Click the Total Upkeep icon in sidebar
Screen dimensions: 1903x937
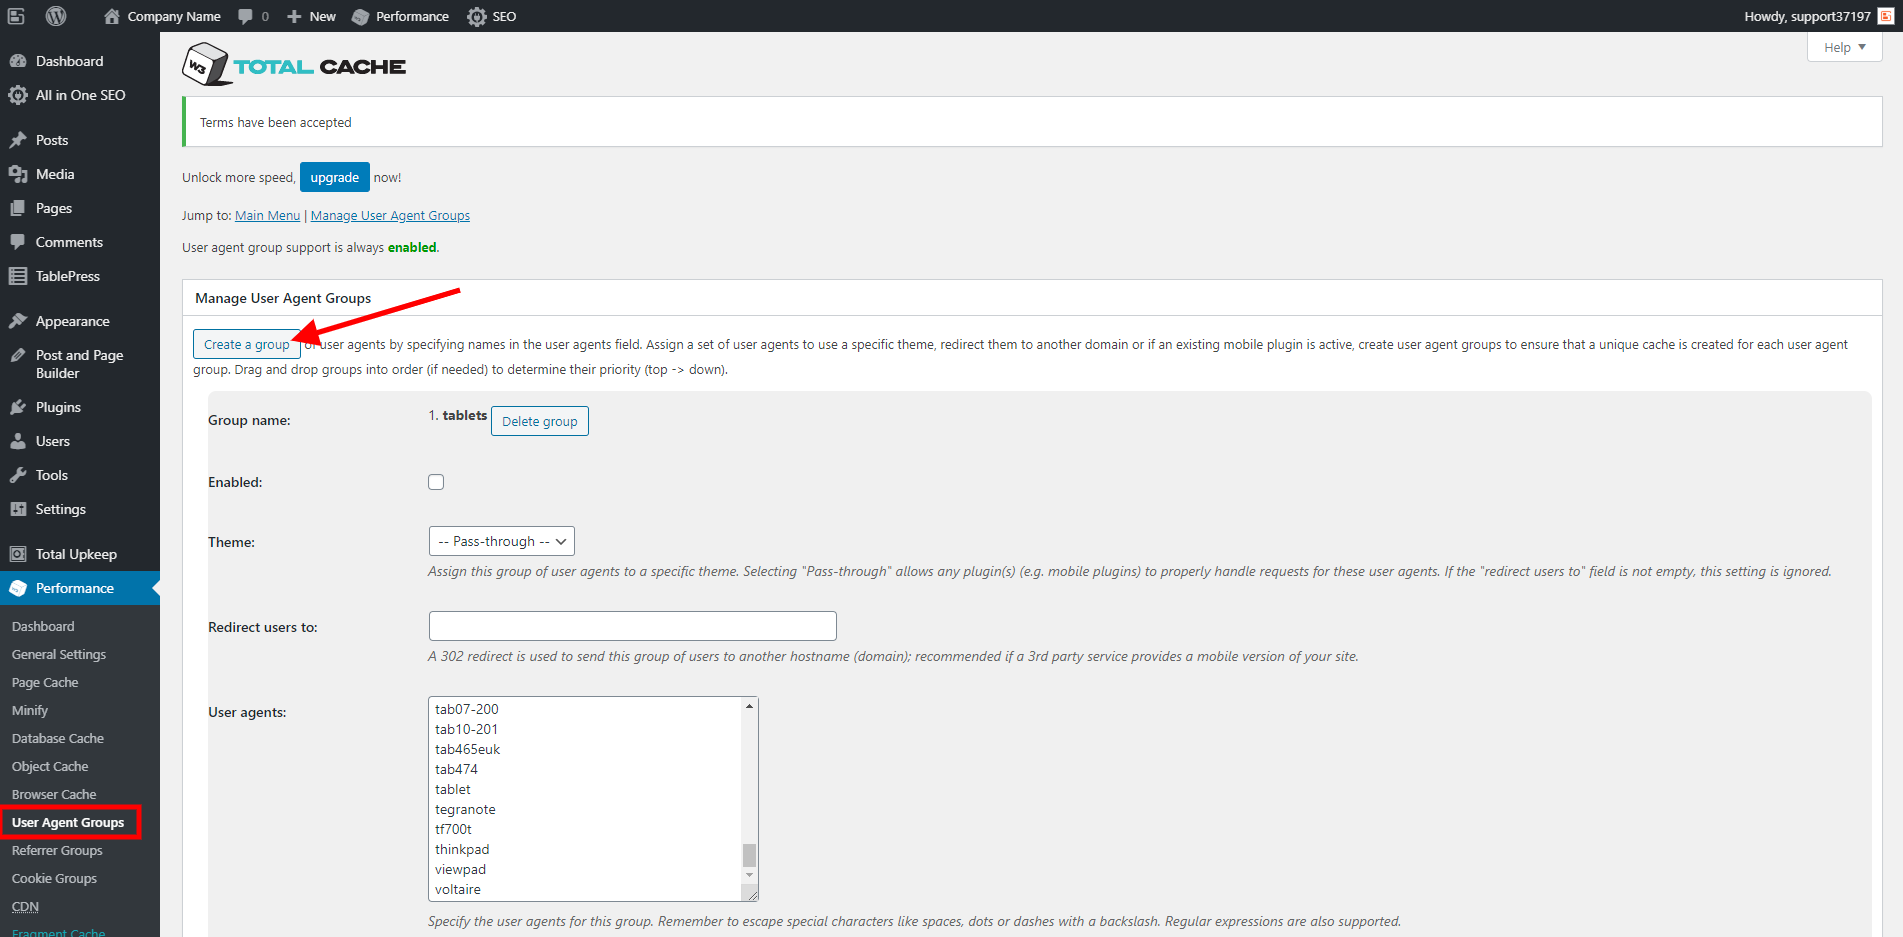point(18,554)
